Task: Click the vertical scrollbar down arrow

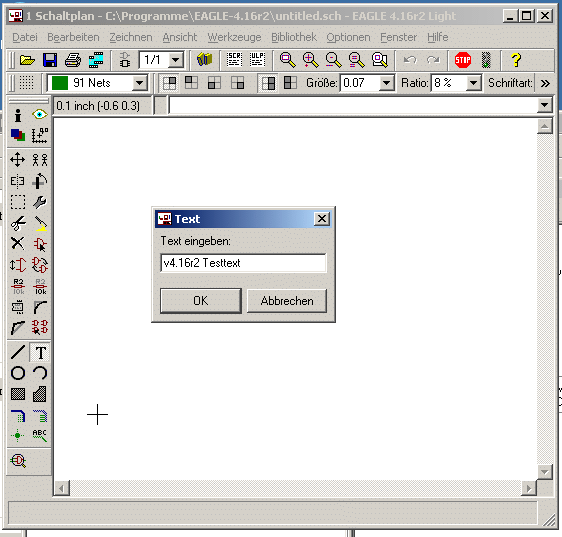Action: (x=544, y=472)
